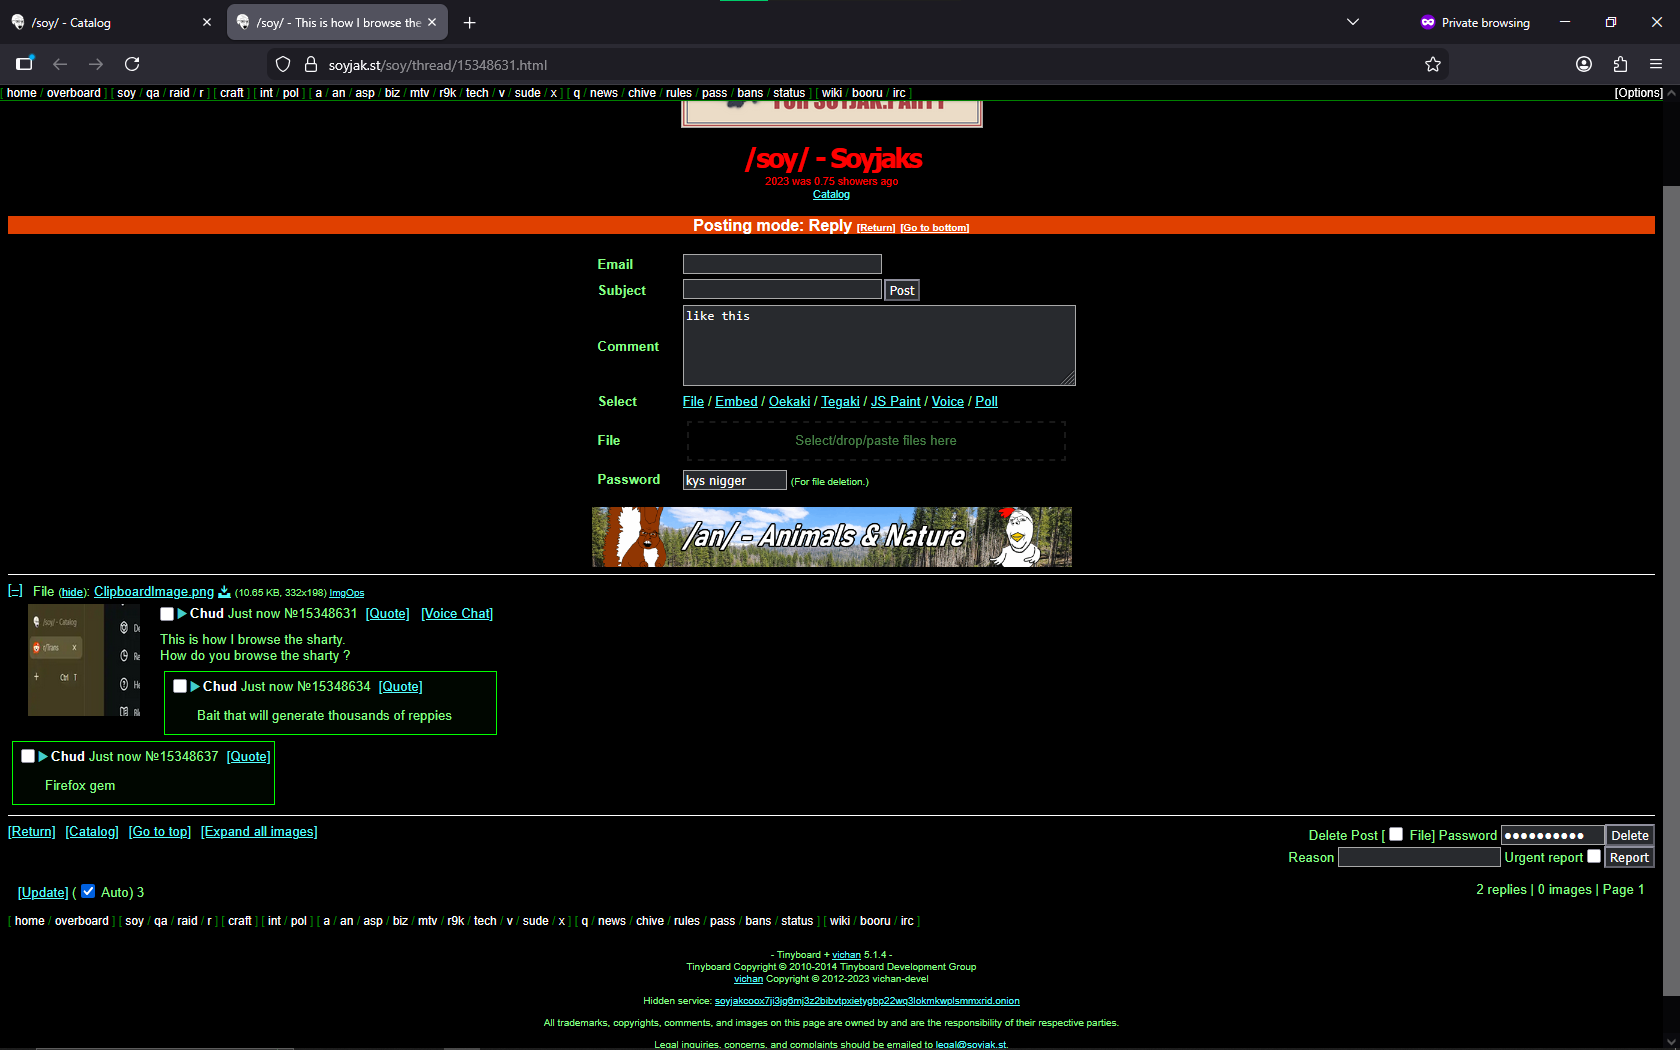Open the Firefox account icon
Image resolution: width=1680 pixels, height=1050 pixels.
pos(1584,64)
